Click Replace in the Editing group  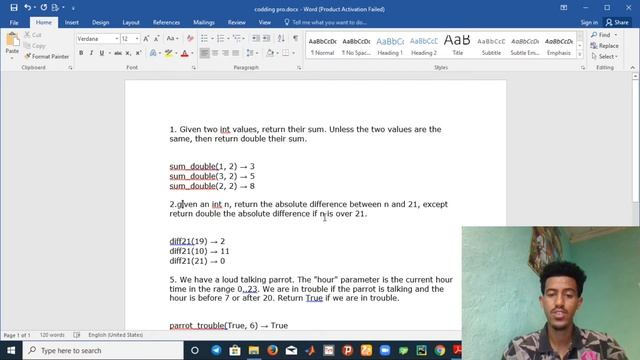(605, 46)
